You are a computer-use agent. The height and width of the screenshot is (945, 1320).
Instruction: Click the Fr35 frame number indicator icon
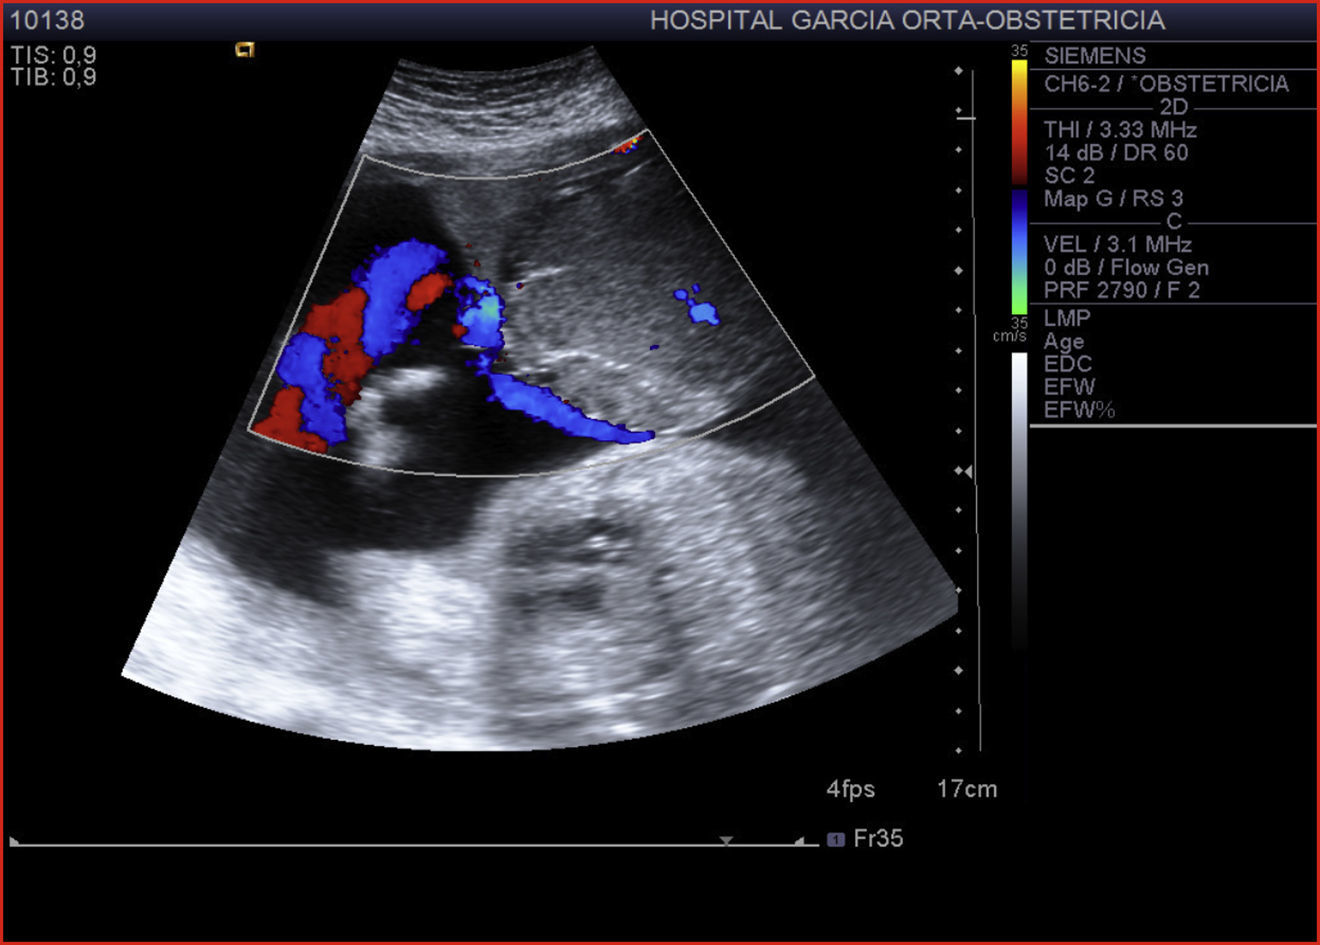click(836, 840)
